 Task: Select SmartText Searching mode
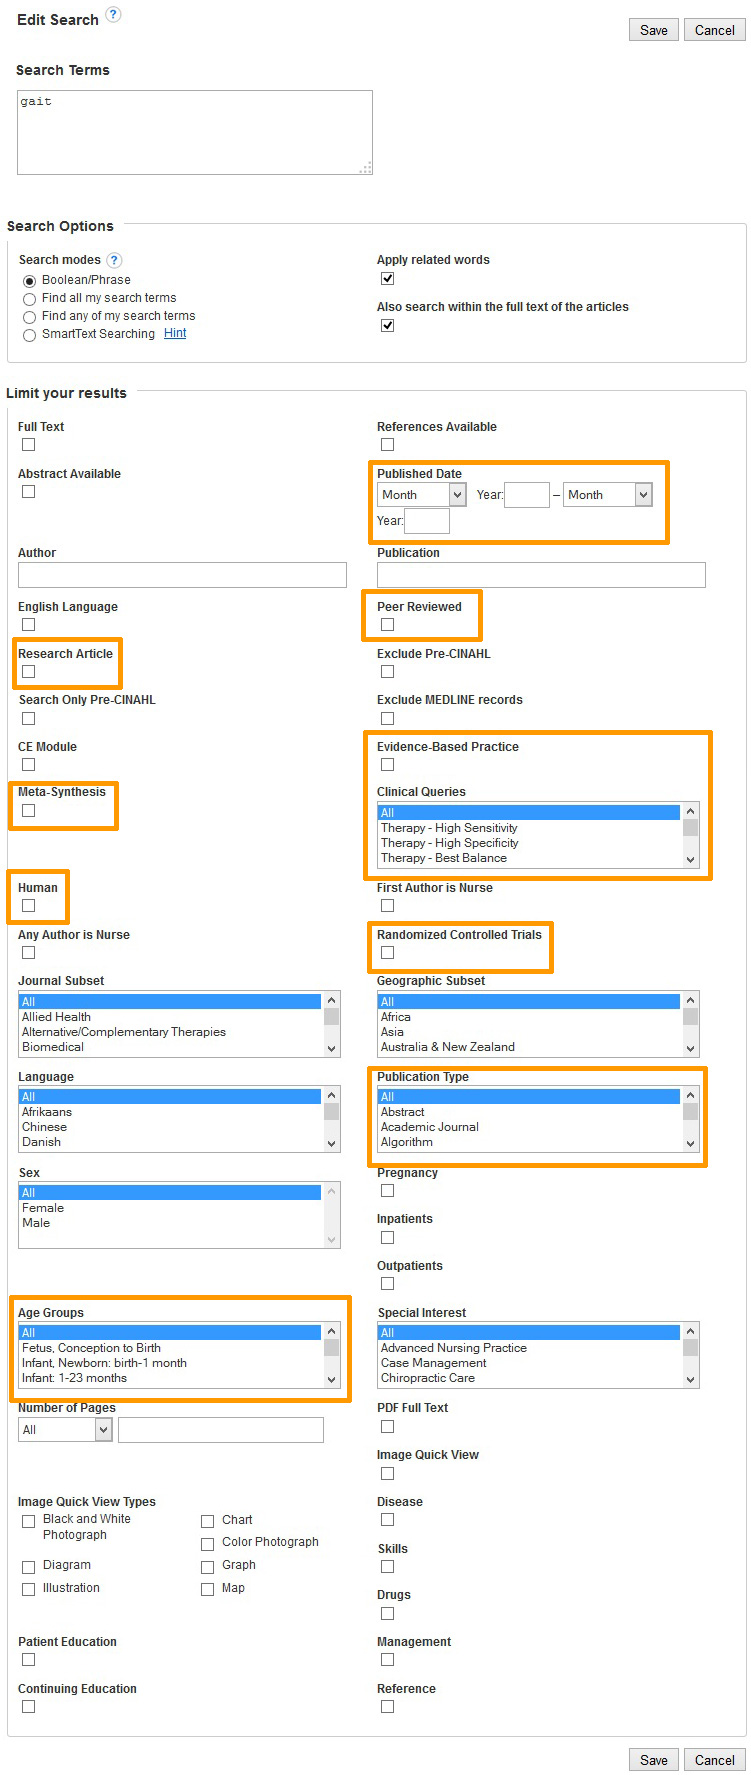click(x=29, y=335)
